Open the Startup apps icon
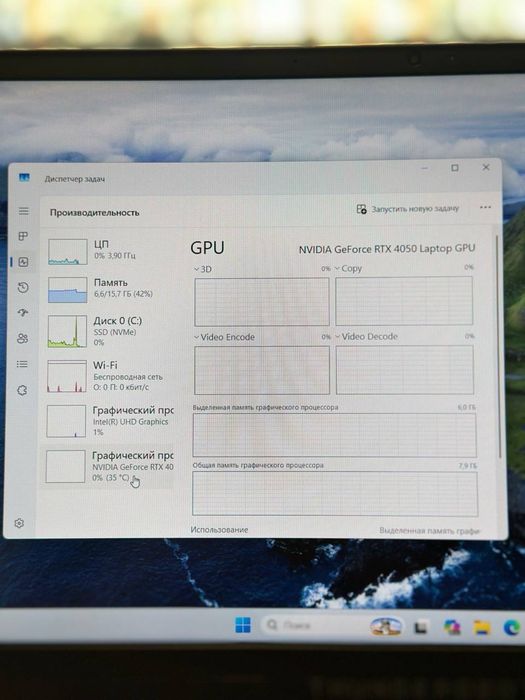Screen dimensions: 525x700 [x=23, y=312]
